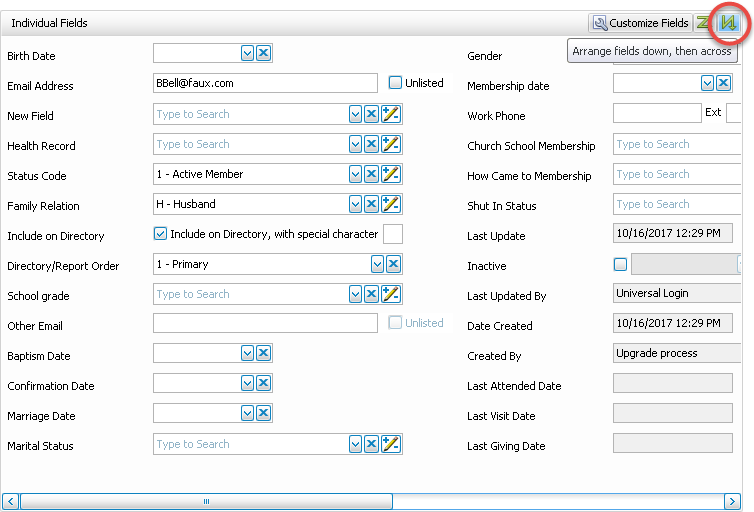Click the edit list icon for Status Code
This screenshot has width=754, height=512.
click(391, 174)
